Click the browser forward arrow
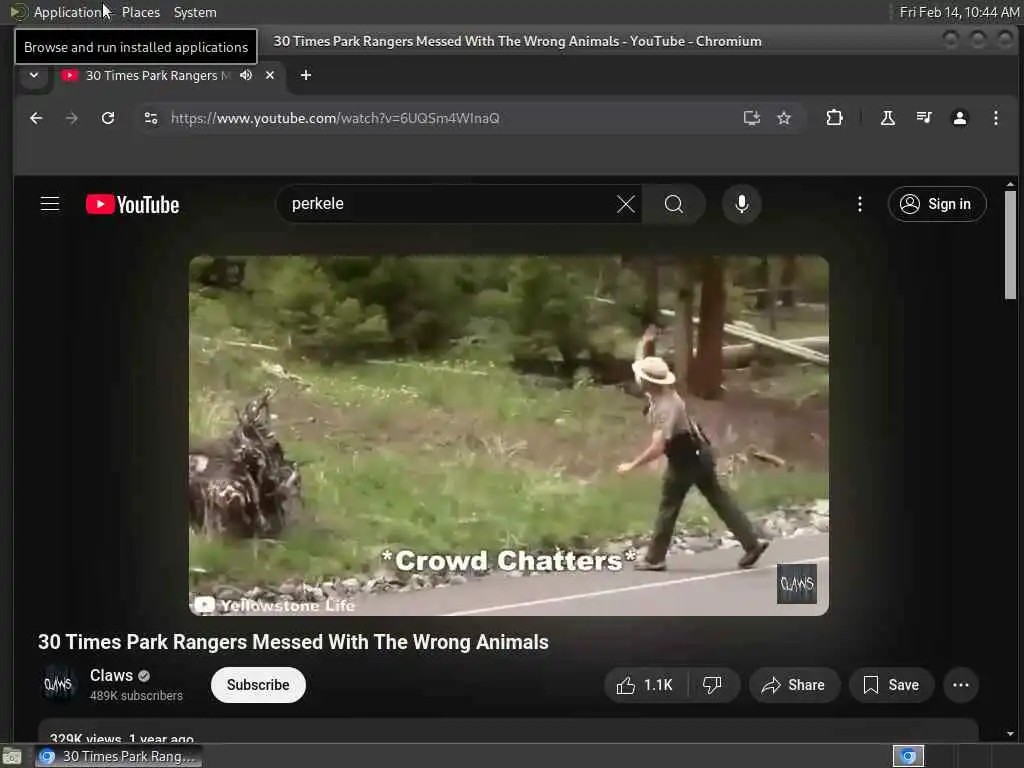 tap(72, 118)
